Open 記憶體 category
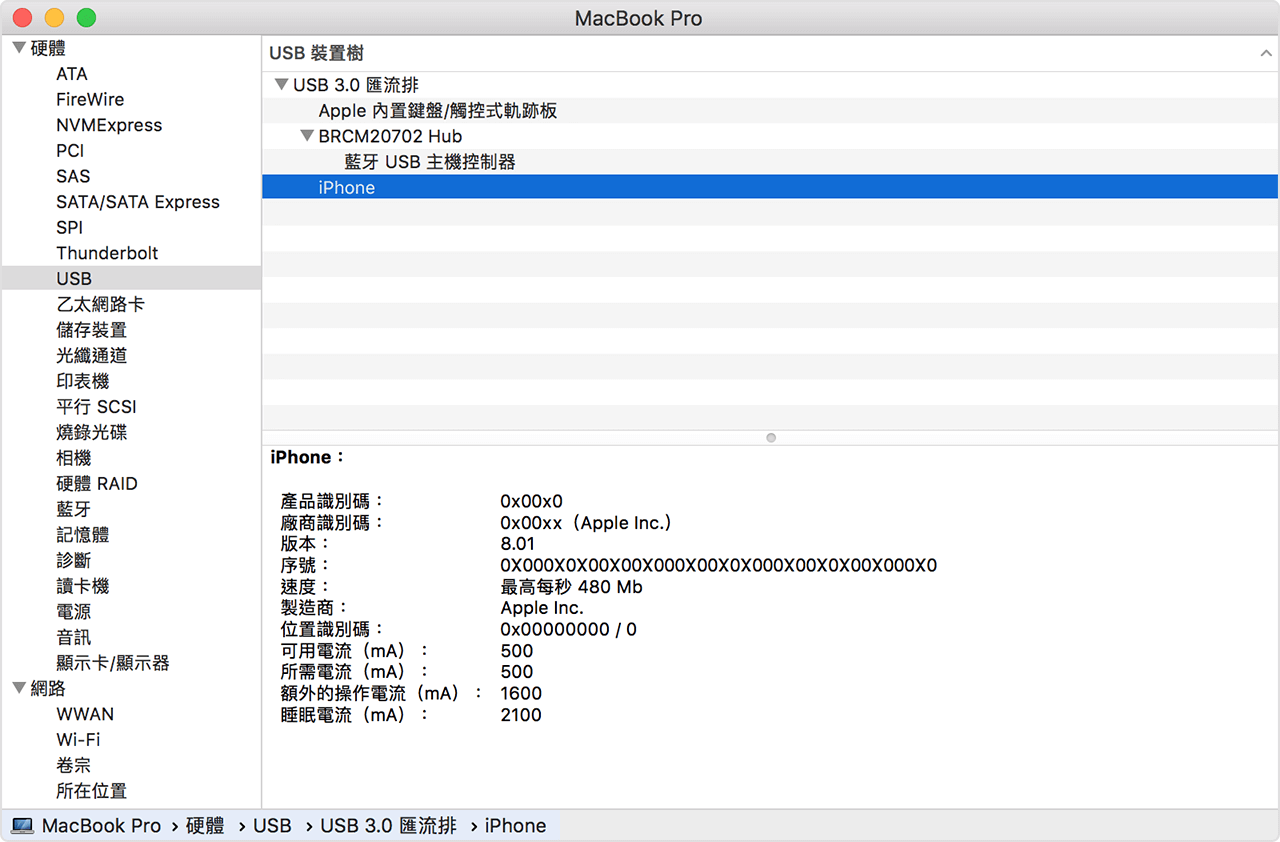Image resolution: width=1280 pixels, height=842 pixels. 82,535
